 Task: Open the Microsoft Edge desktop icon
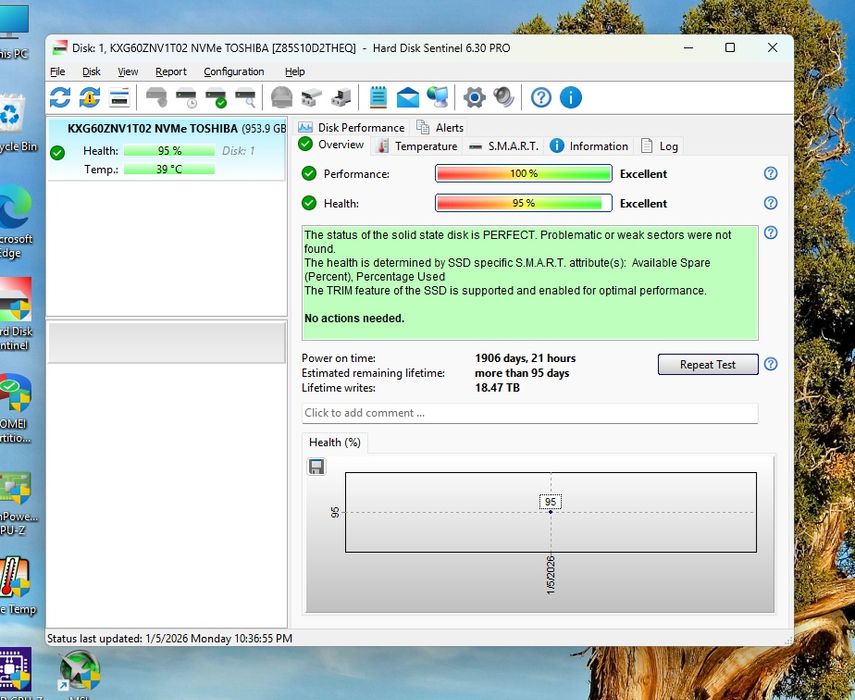15,221
